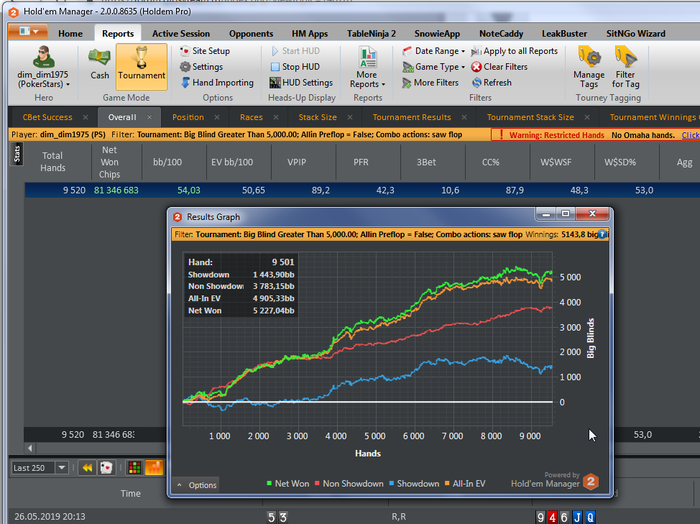Open the Date Range dropdown
Screen dimensions: 700x524
pos(433,51)
